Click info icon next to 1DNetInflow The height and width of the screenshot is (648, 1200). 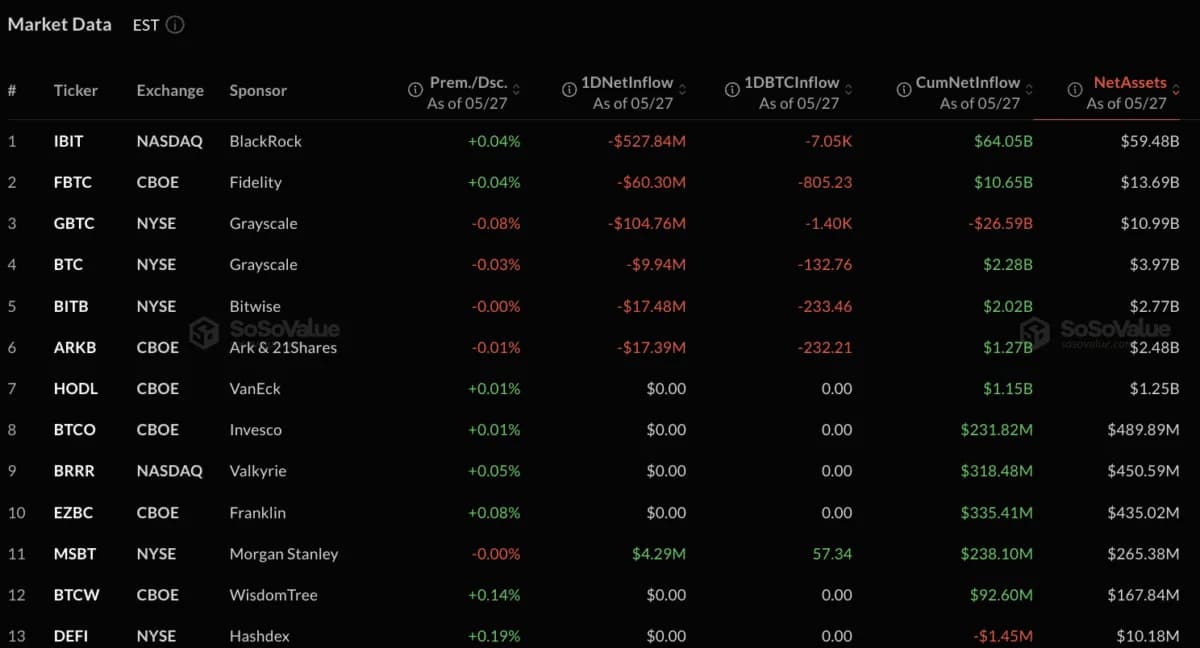coord(567,90)
